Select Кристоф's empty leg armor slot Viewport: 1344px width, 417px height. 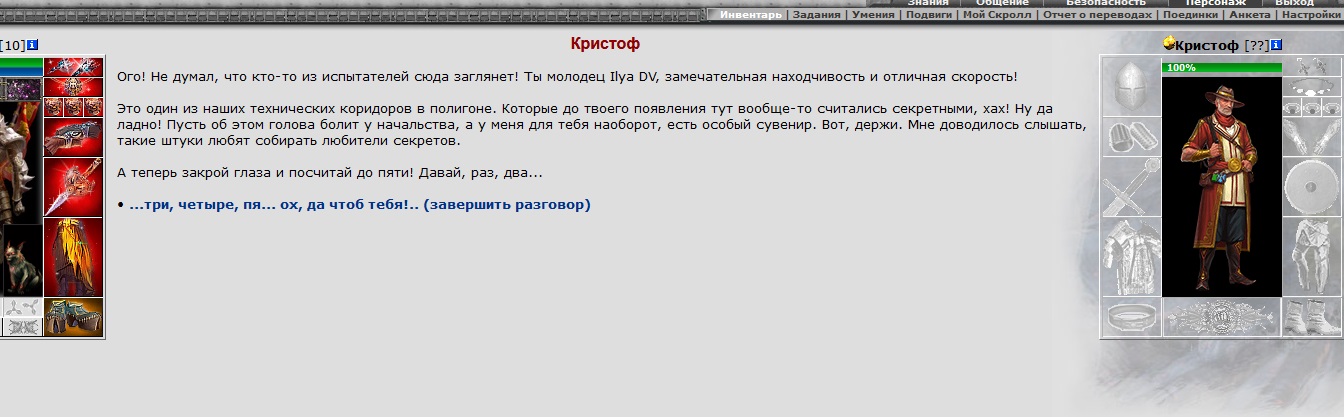pyautogui.click(x=1312, y=257)
